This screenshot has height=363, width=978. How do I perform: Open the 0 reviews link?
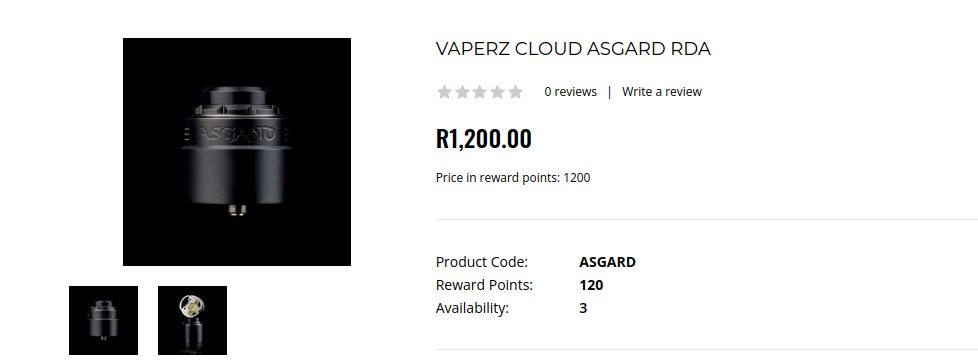pyautogui.click(x=570, y=92)
